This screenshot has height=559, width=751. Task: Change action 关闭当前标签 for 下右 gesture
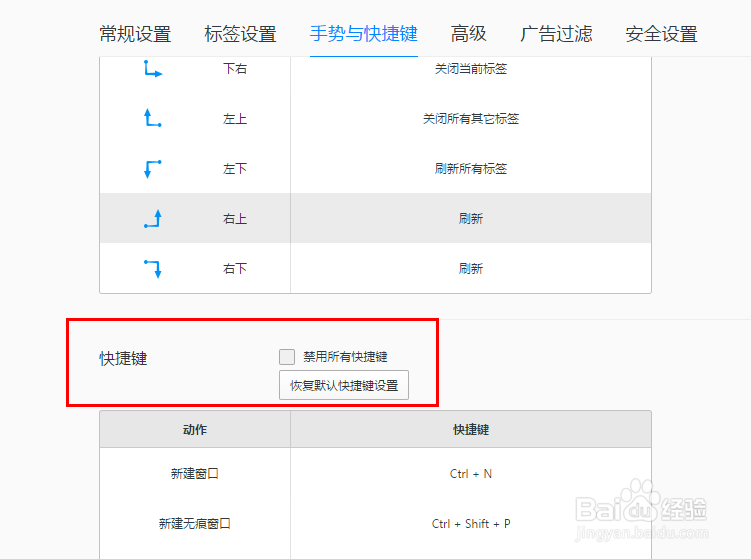pyautogui.click(x=471, y=69)
